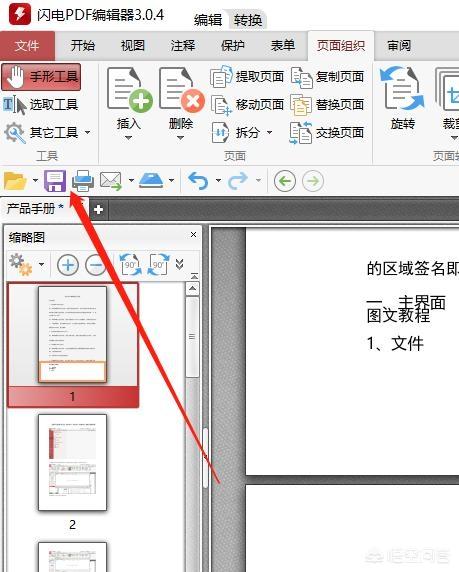Choose the Select tool (选取工具)
The image size is (459, 572).
point(41,105)
